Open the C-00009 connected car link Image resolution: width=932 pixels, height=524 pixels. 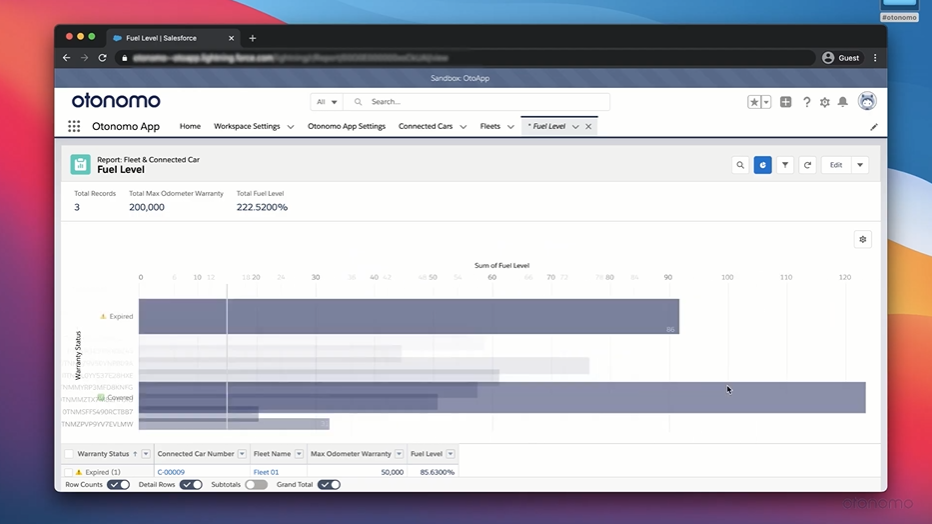tap(171, 472)
